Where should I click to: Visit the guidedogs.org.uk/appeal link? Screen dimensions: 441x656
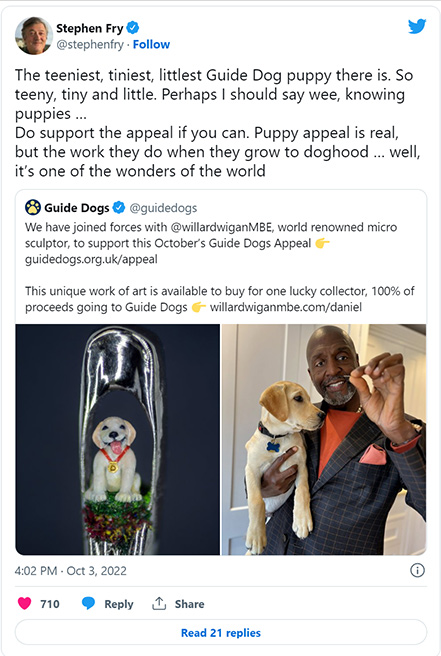pos(91,259)
